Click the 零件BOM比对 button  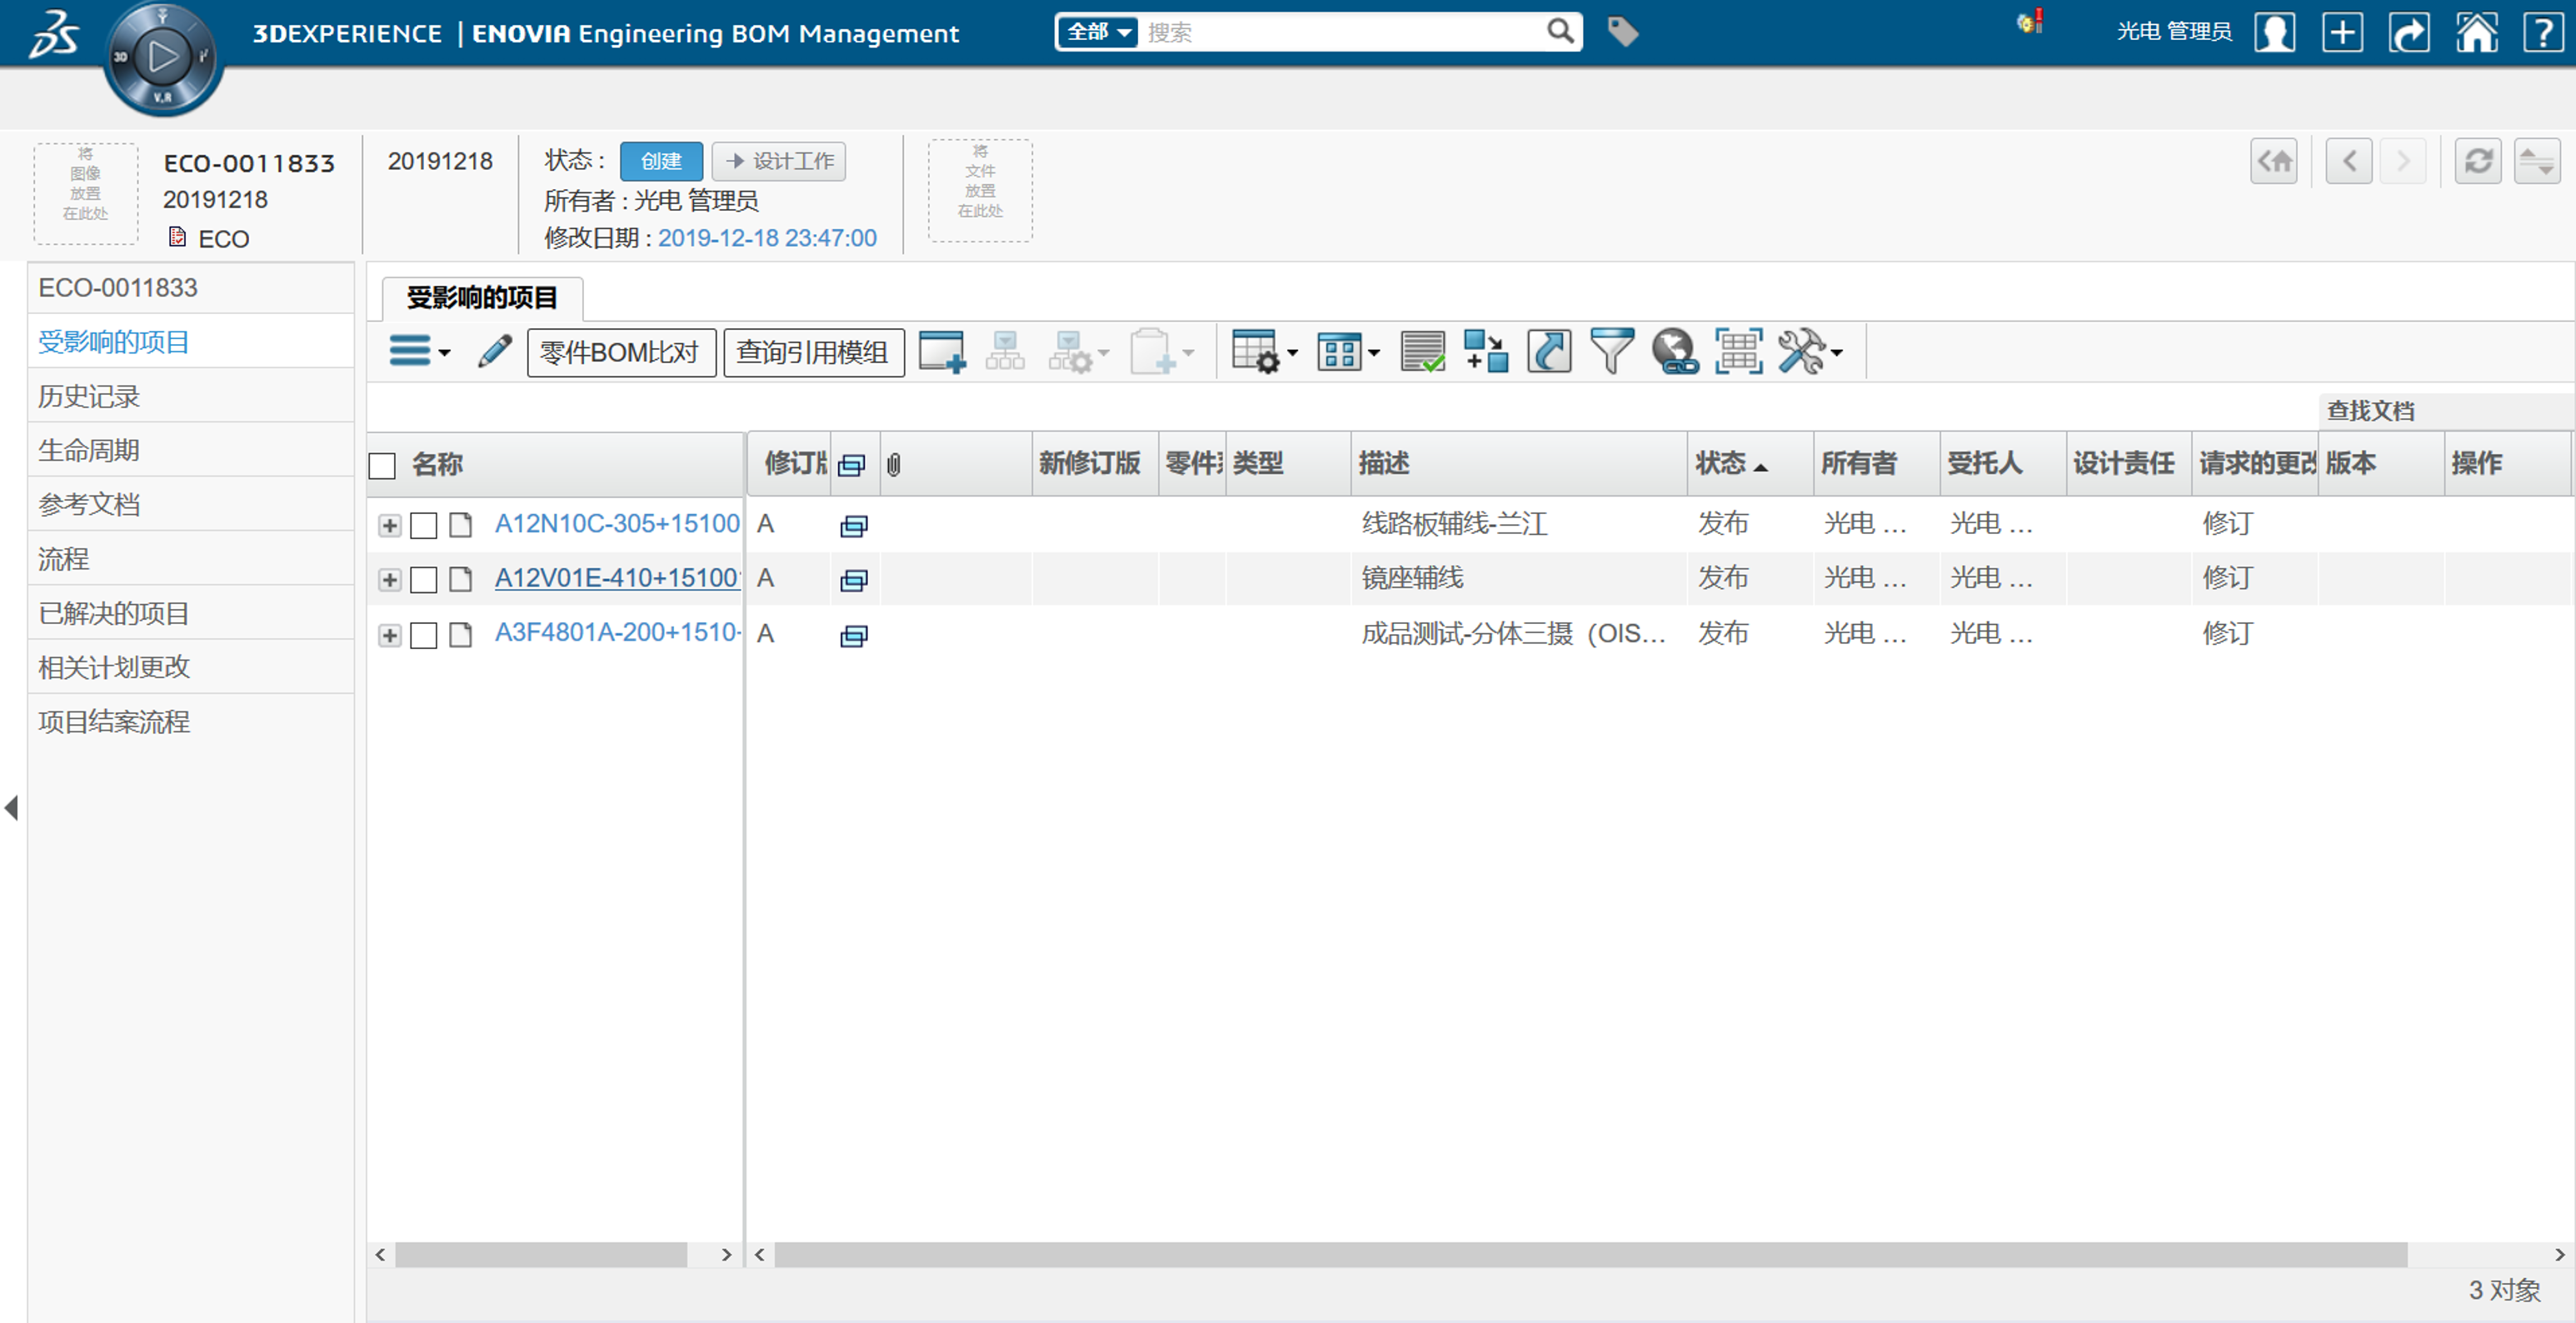(x=620, y=352)
